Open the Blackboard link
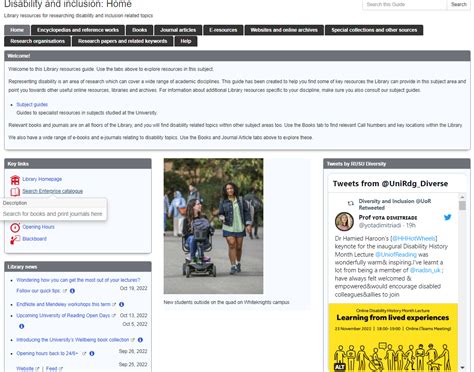The height and width of the screenshot is (372, 474). click(34, 239)
